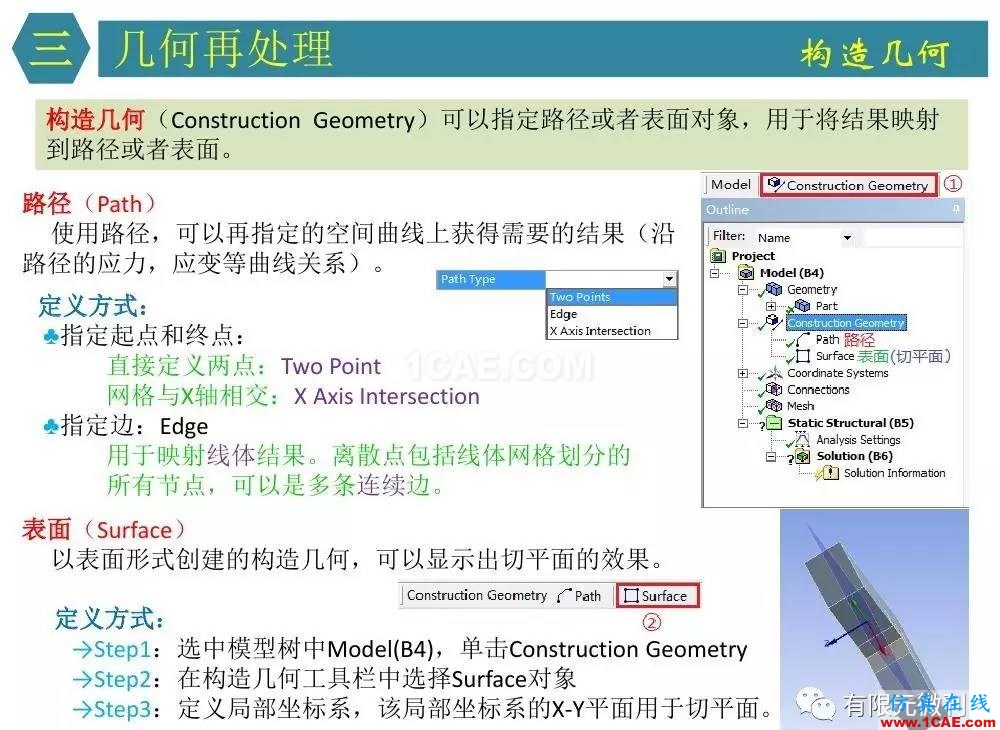Click the 3D model viewport preview

874,618
